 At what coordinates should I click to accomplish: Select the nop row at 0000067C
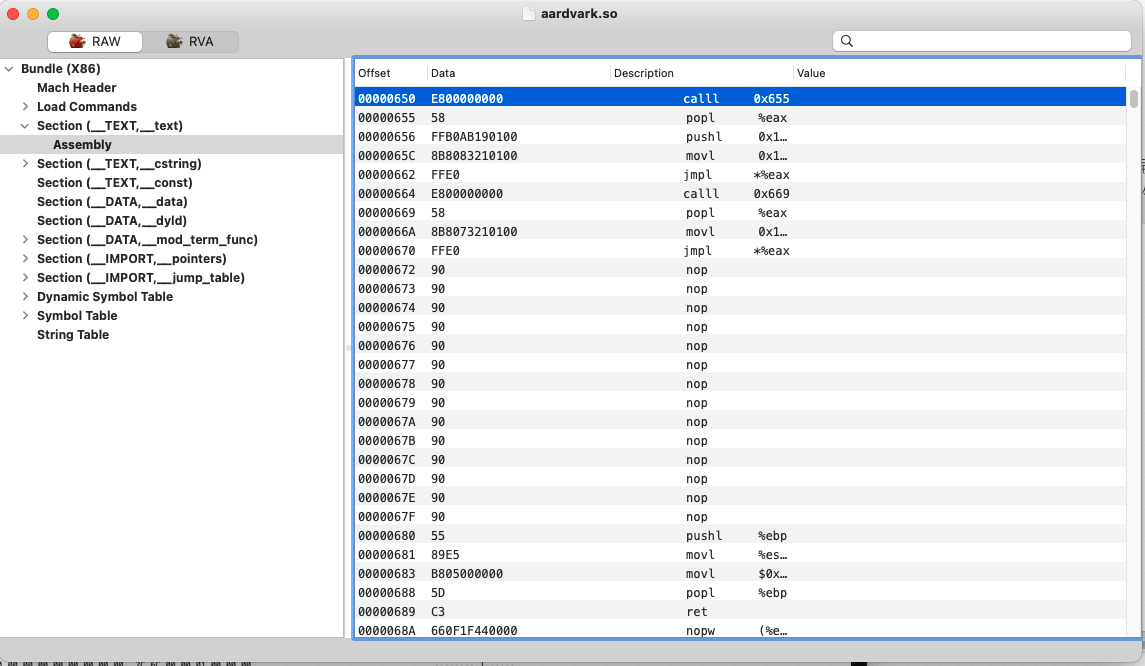pos(740,459)
